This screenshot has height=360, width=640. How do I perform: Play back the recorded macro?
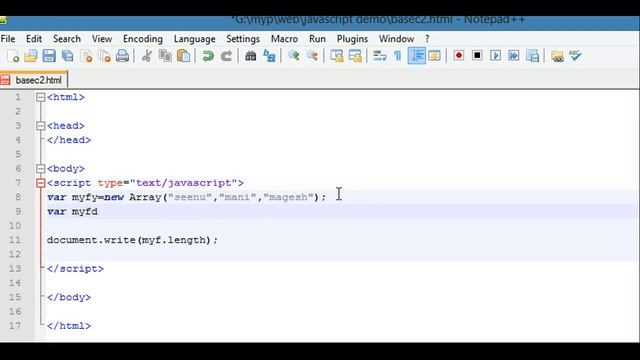tap(496, 56)
